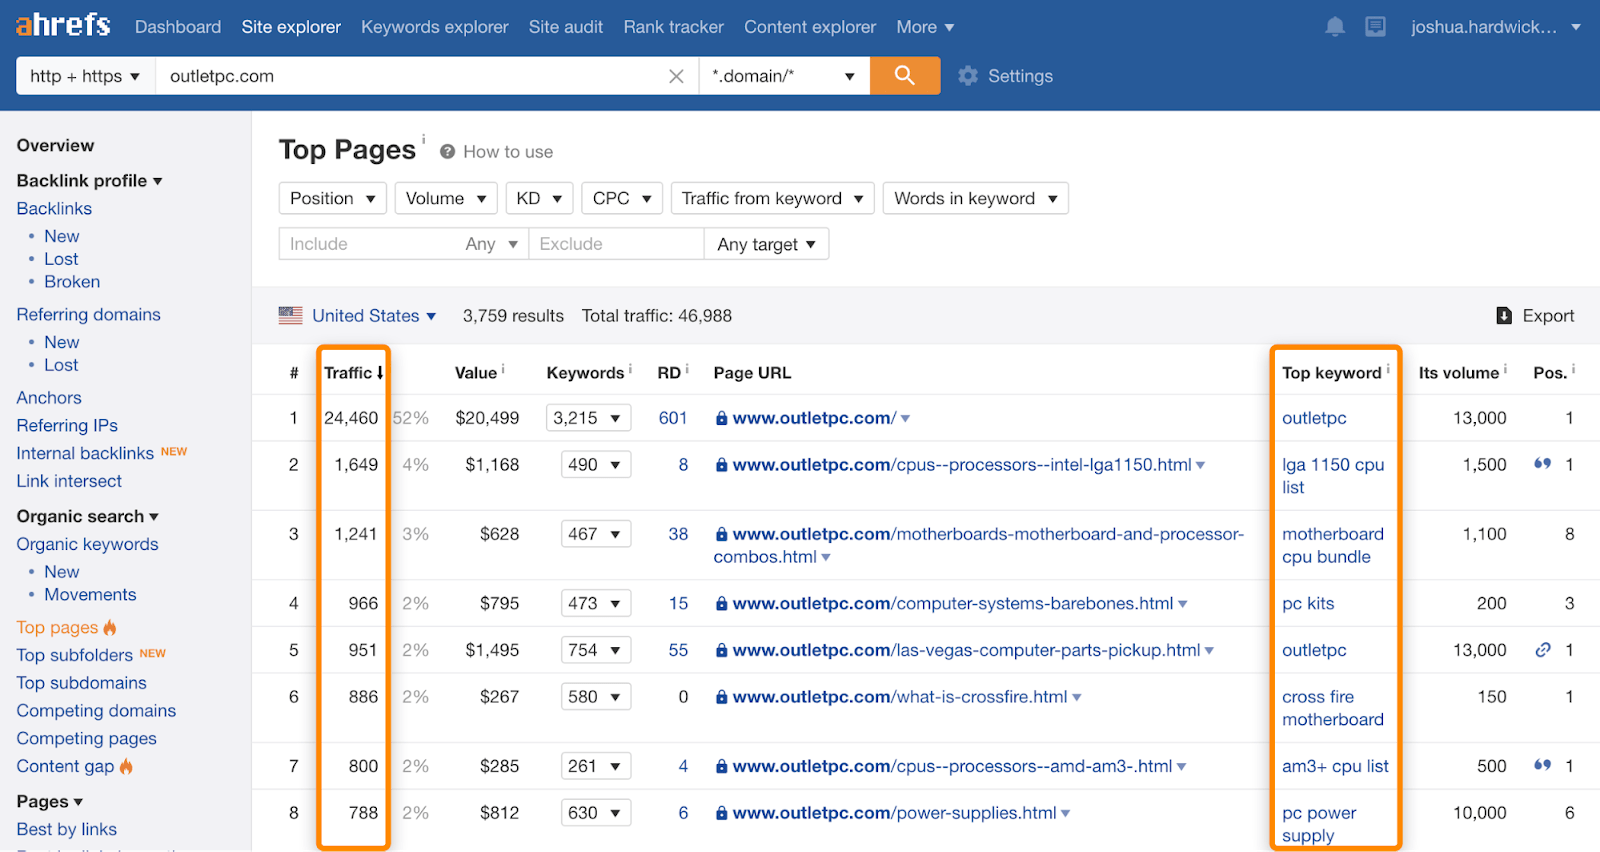Open the Volume filter dropdown

point(446,198)
